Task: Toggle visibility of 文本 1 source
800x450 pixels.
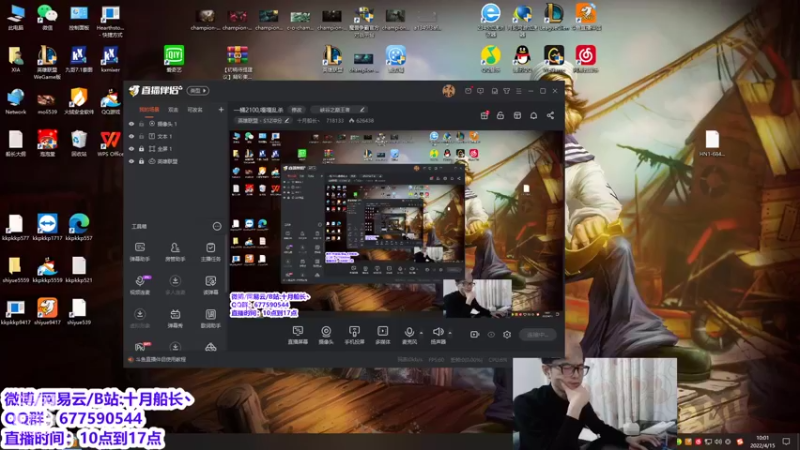Action: click(131, 136)
